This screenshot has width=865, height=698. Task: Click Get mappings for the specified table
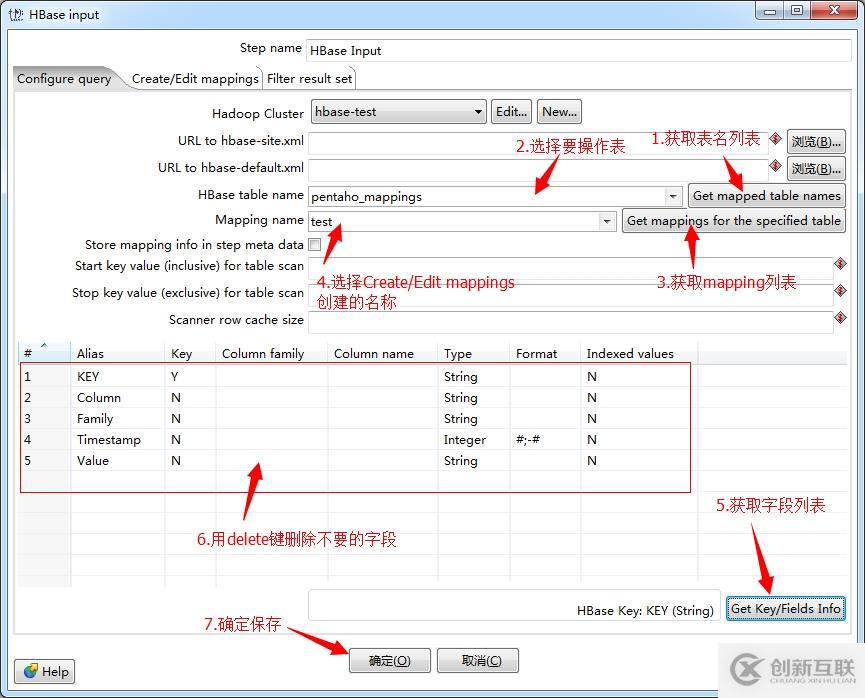734,221
